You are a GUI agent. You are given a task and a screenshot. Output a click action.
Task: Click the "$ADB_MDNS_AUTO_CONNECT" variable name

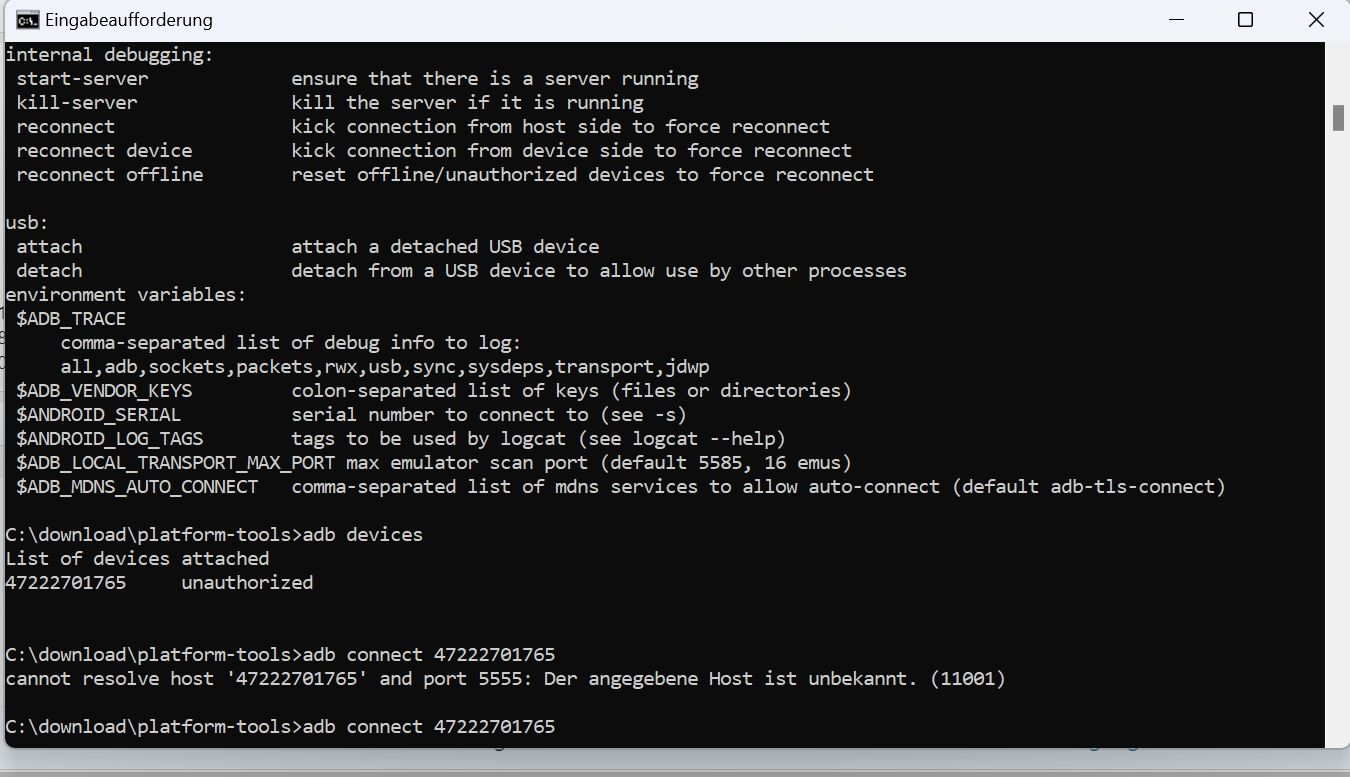(x=137, y=487)
